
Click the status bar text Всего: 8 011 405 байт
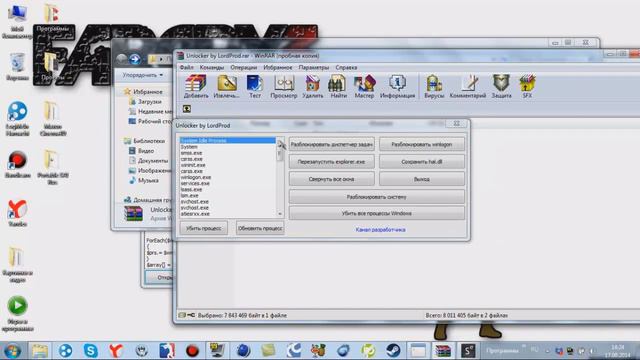467,316
